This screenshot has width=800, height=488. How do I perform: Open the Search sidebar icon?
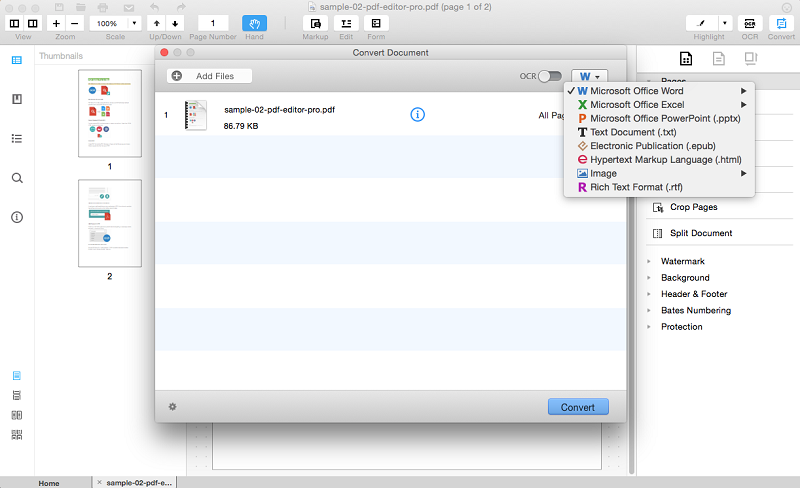(x=17, y=178)
